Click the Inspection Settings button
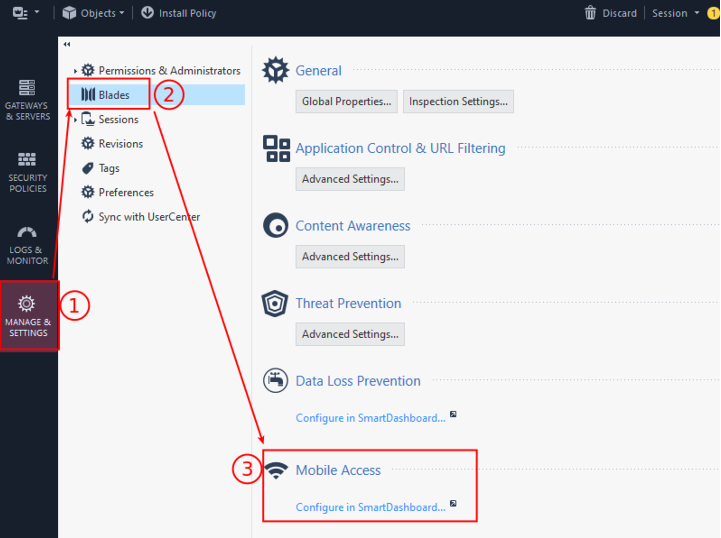 pos(459,102)
